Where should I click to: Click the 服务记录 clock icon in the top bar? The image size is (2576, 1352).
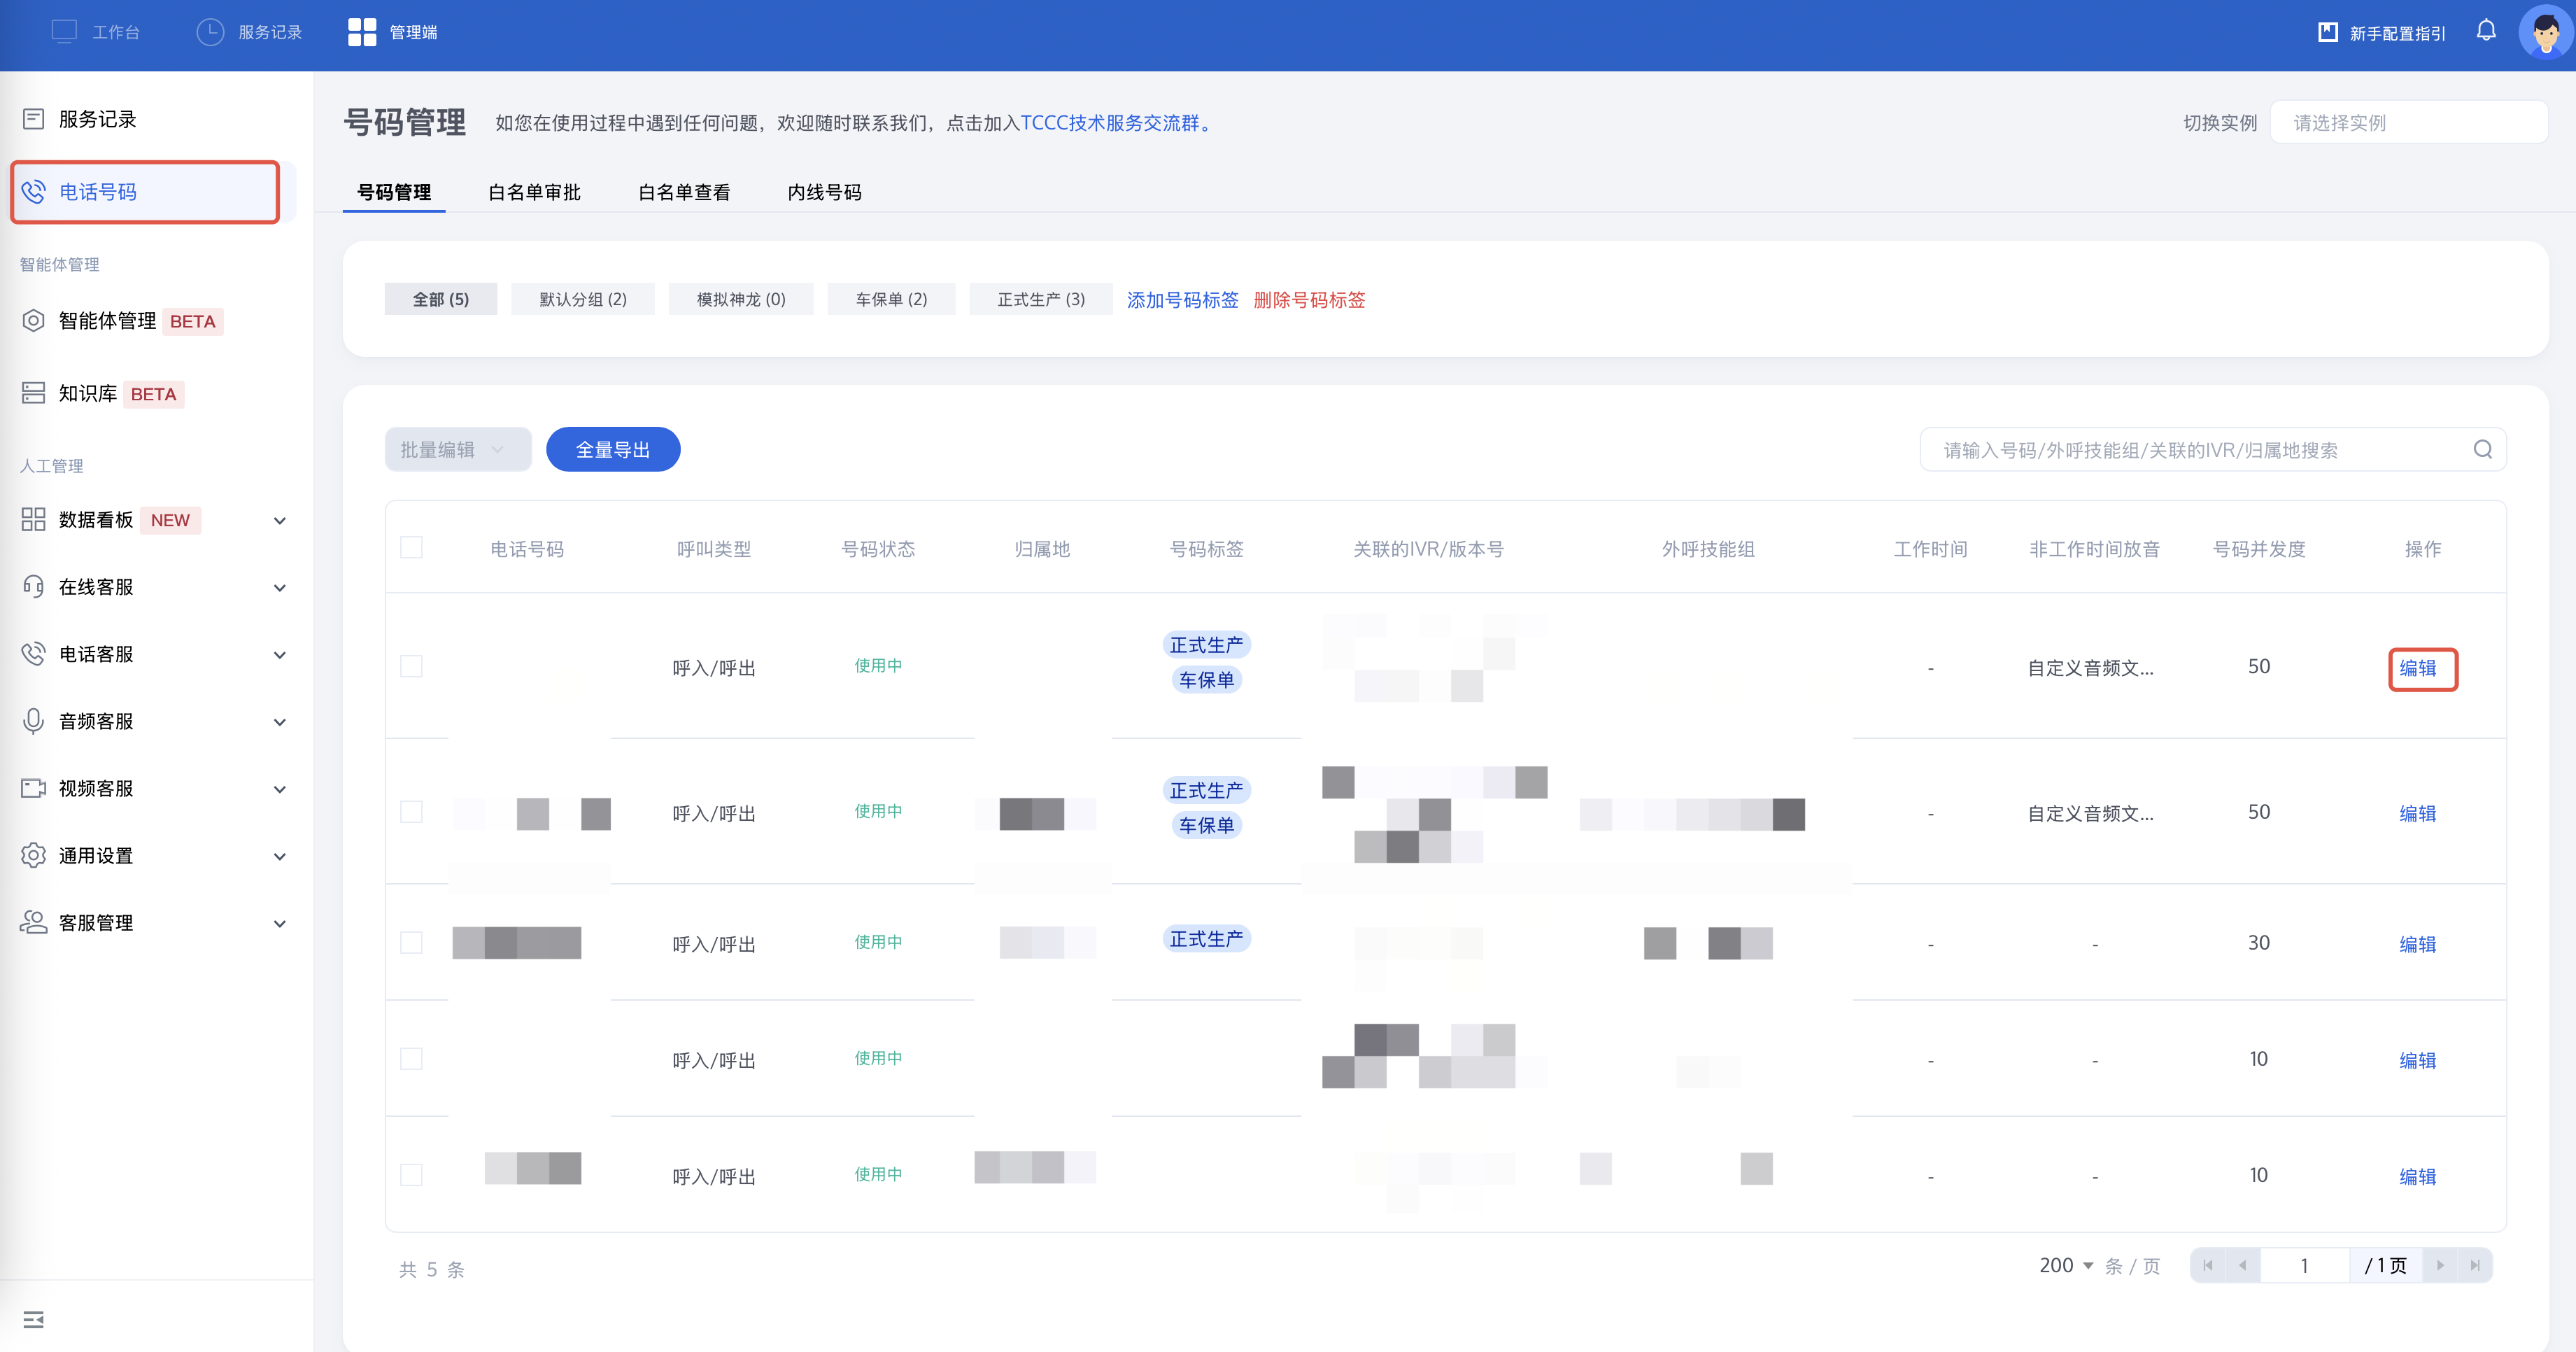coord(210,32)
